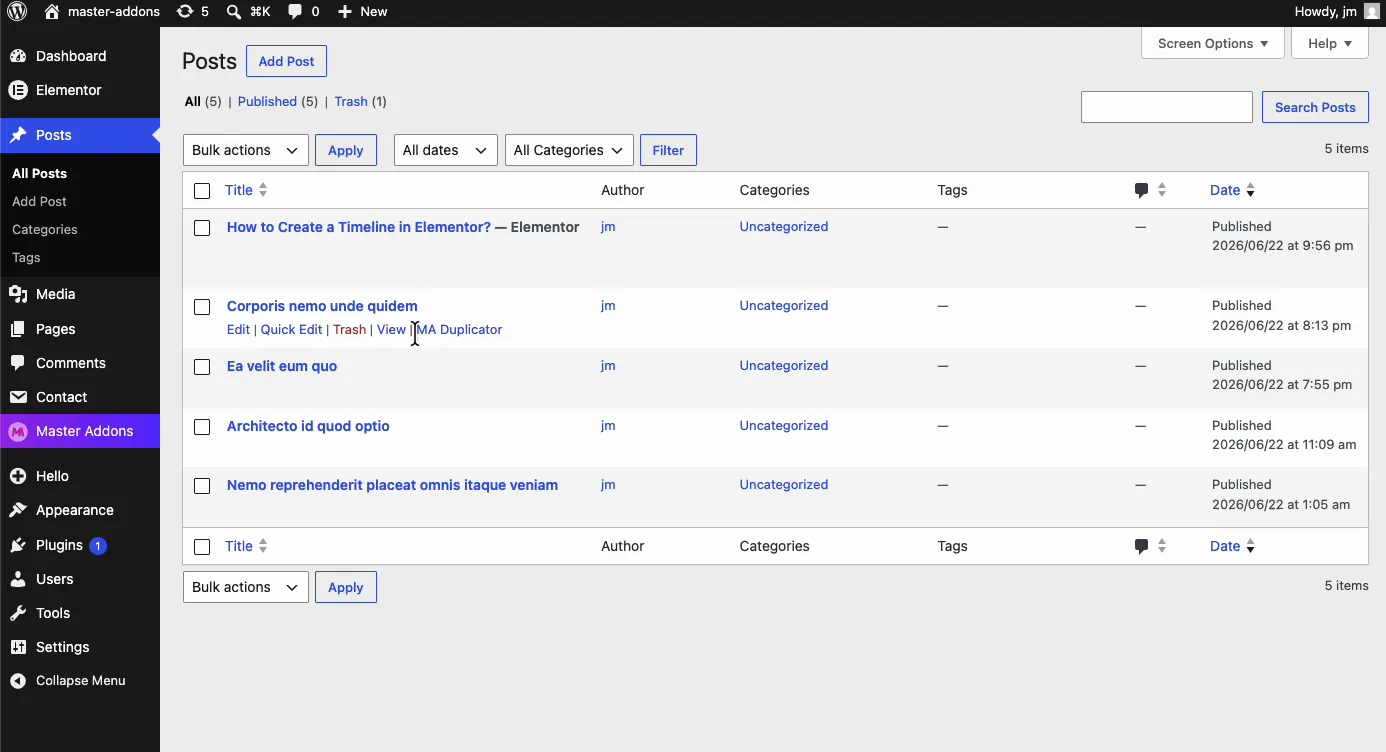Click the Dashboard gauge icon in the sidebar
The width and height of the screenshot is (1386, 752).
[18, 56]
